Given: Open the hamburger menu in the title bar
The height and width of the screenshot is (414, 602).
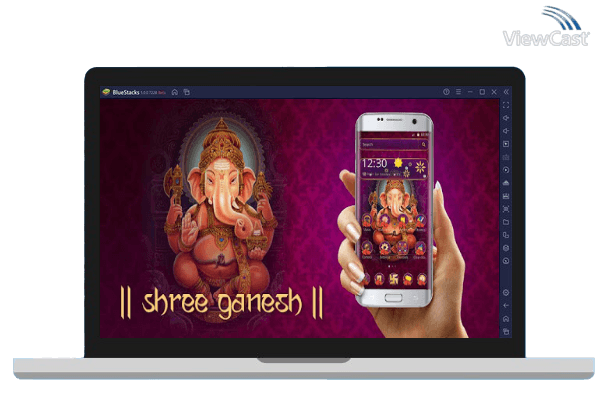Looking at the screenshot, I should pos(458,92).
